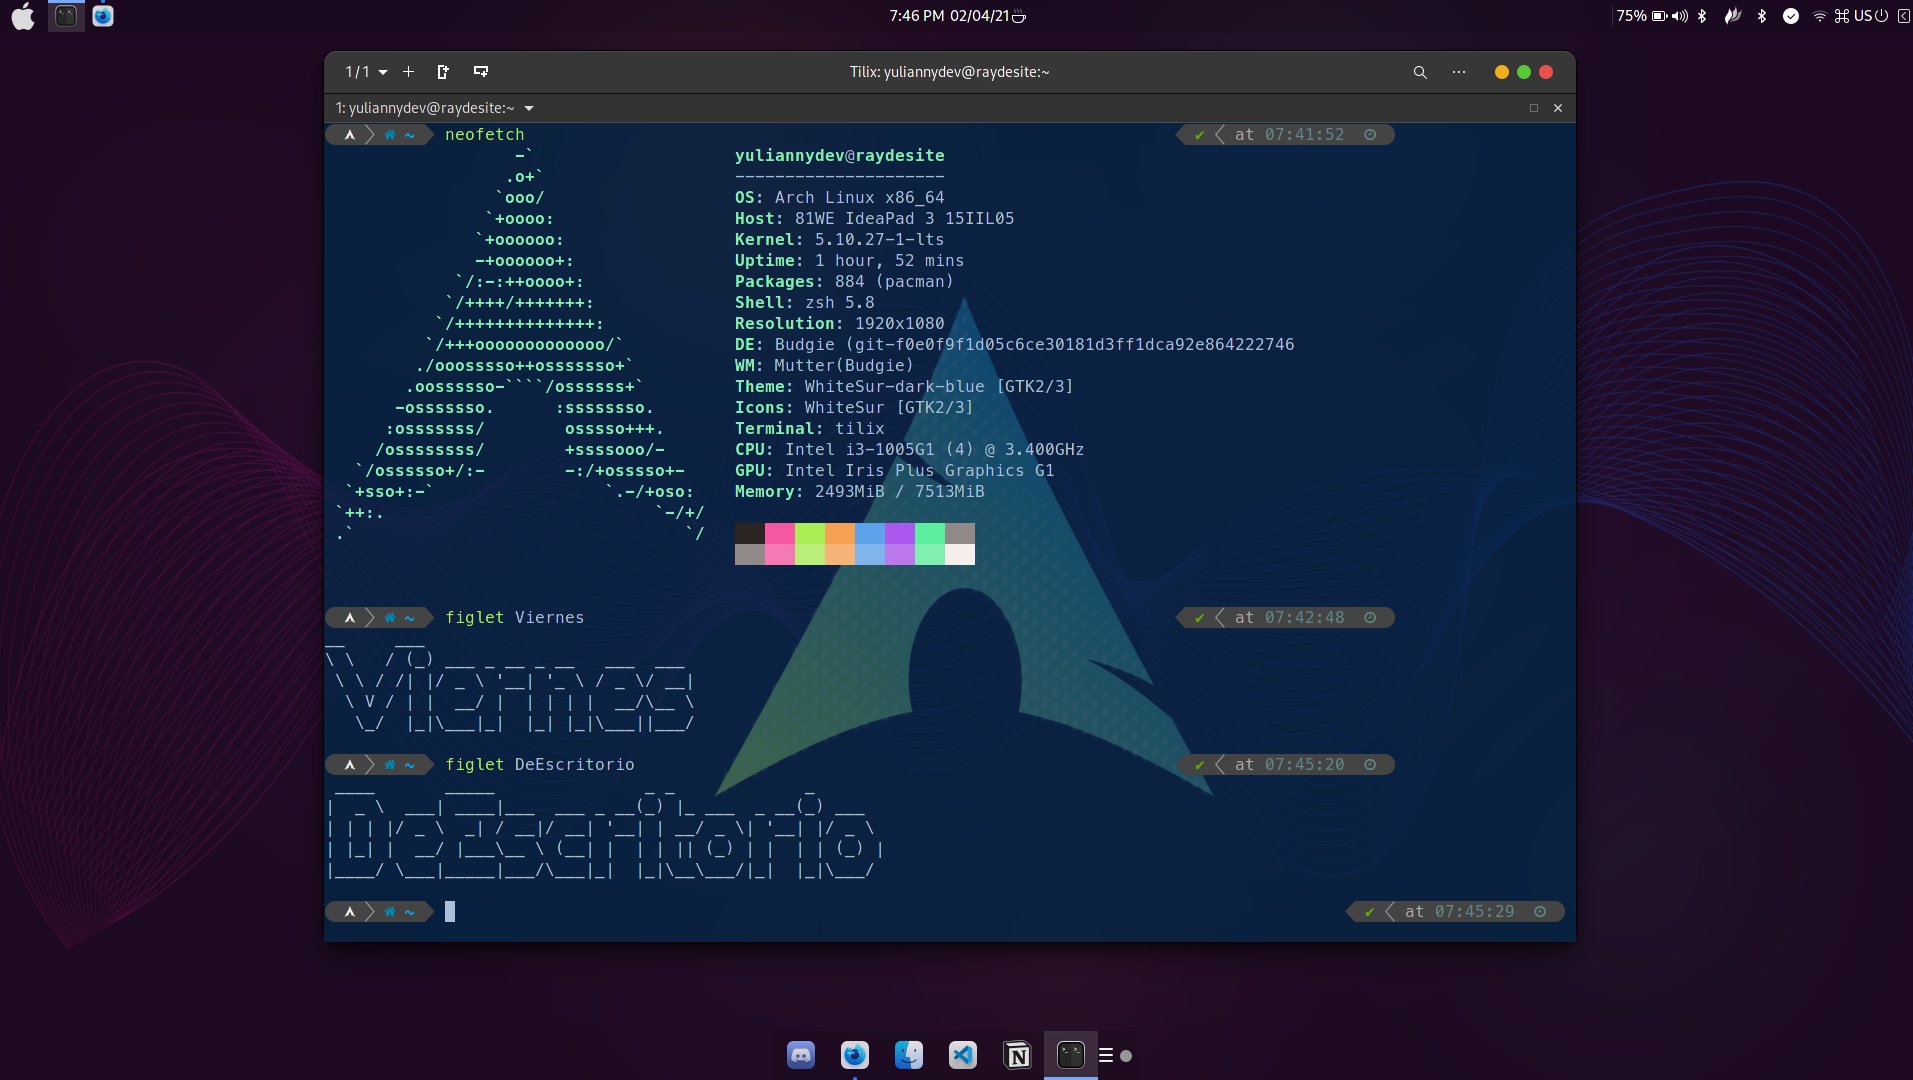1913x1080 pixels.
Task: Add a new terminal session with plus button
Action: point(408,72)
